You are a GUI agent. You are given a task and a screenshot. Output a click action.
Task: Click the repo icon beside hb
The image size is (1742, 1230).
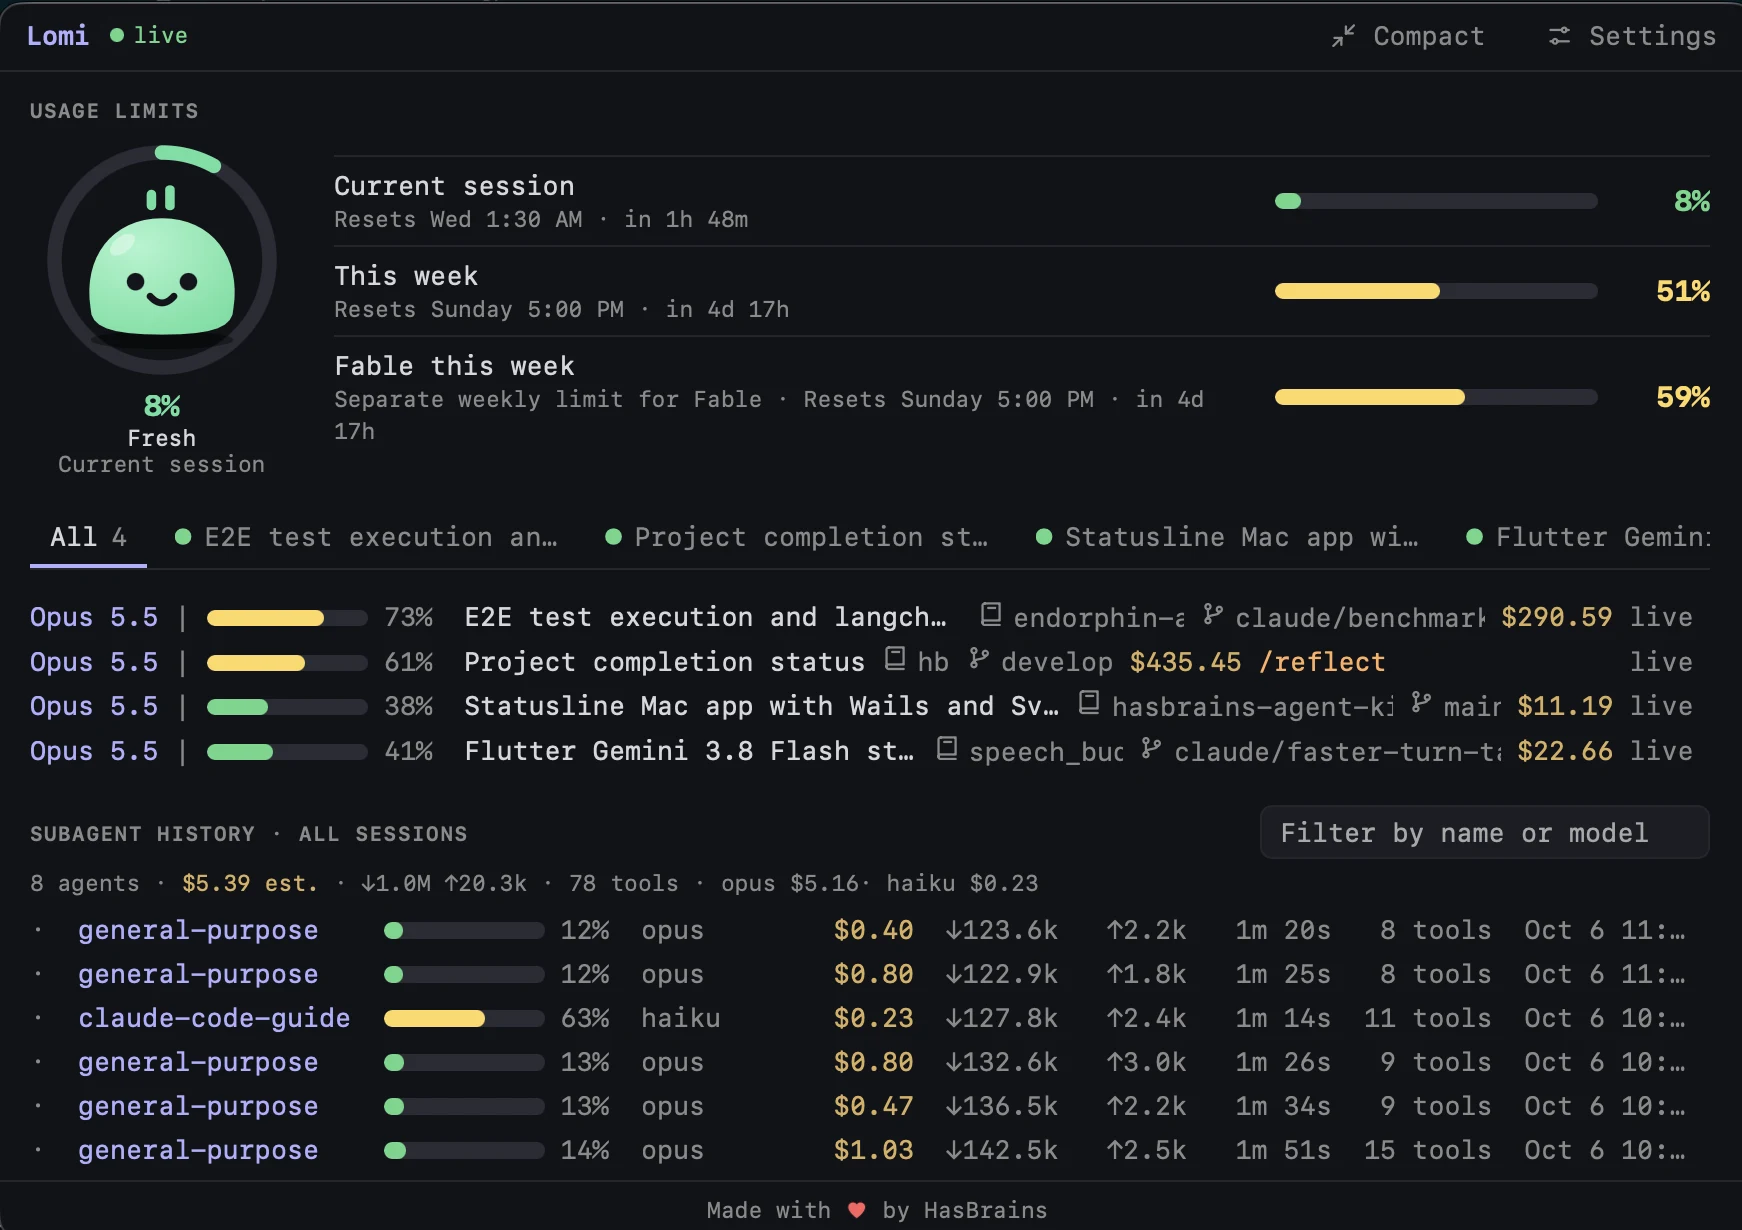(x=895, y=658)
